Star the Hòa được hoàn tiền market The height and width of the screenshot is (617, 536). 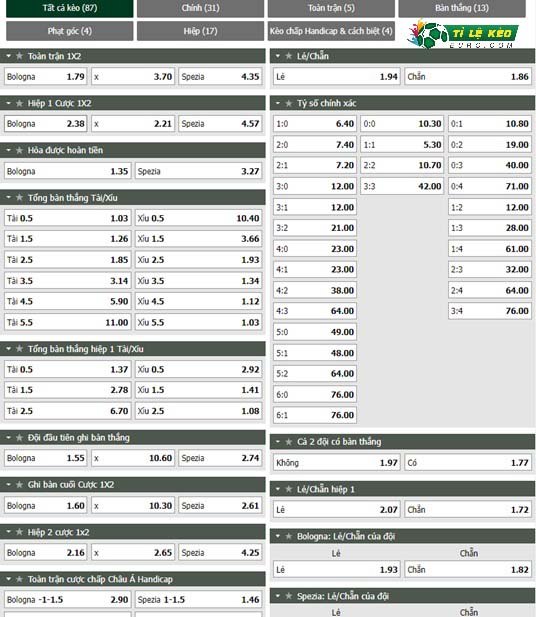19,150
